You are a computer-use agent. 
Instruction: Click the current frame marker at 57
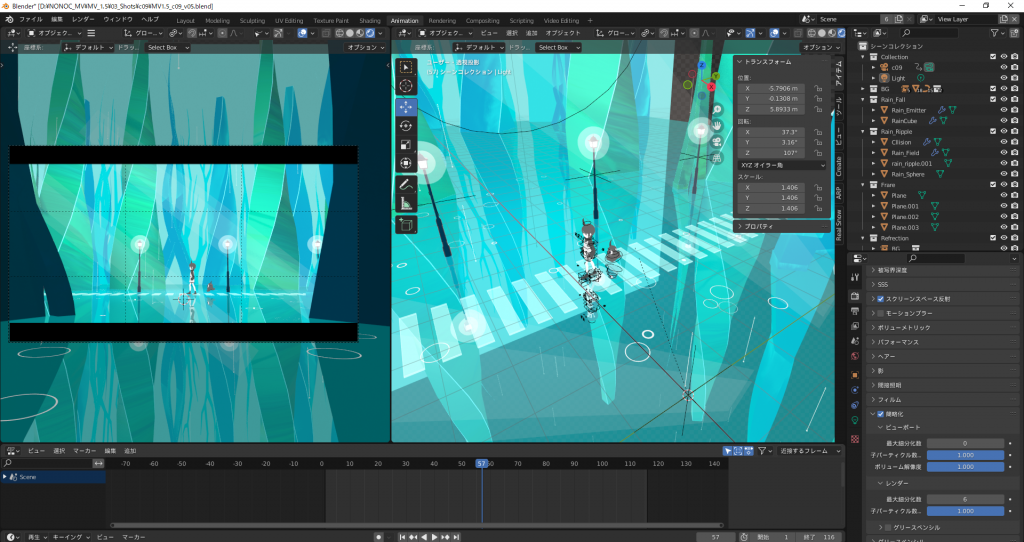[481, 464]
